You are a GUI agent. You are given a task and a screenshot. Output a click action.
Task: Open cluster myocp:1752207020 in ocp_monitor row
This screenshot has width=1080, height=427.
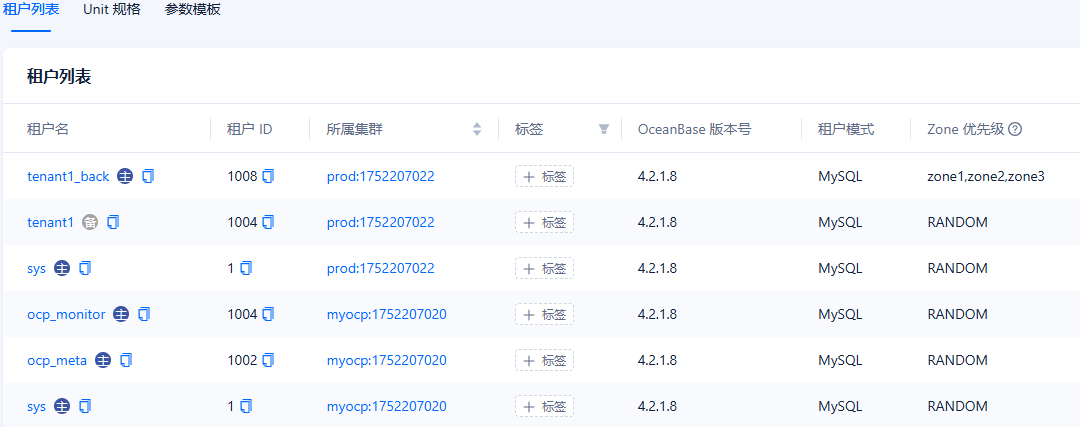click(386, 314)
